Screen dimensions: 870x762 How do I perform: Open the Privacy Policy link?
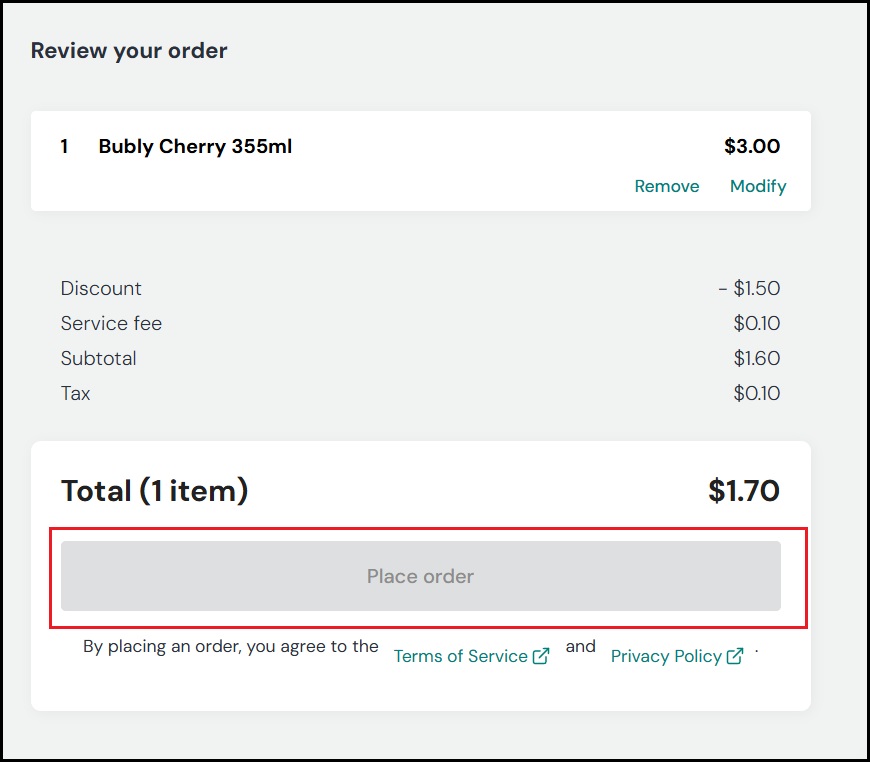666,656
